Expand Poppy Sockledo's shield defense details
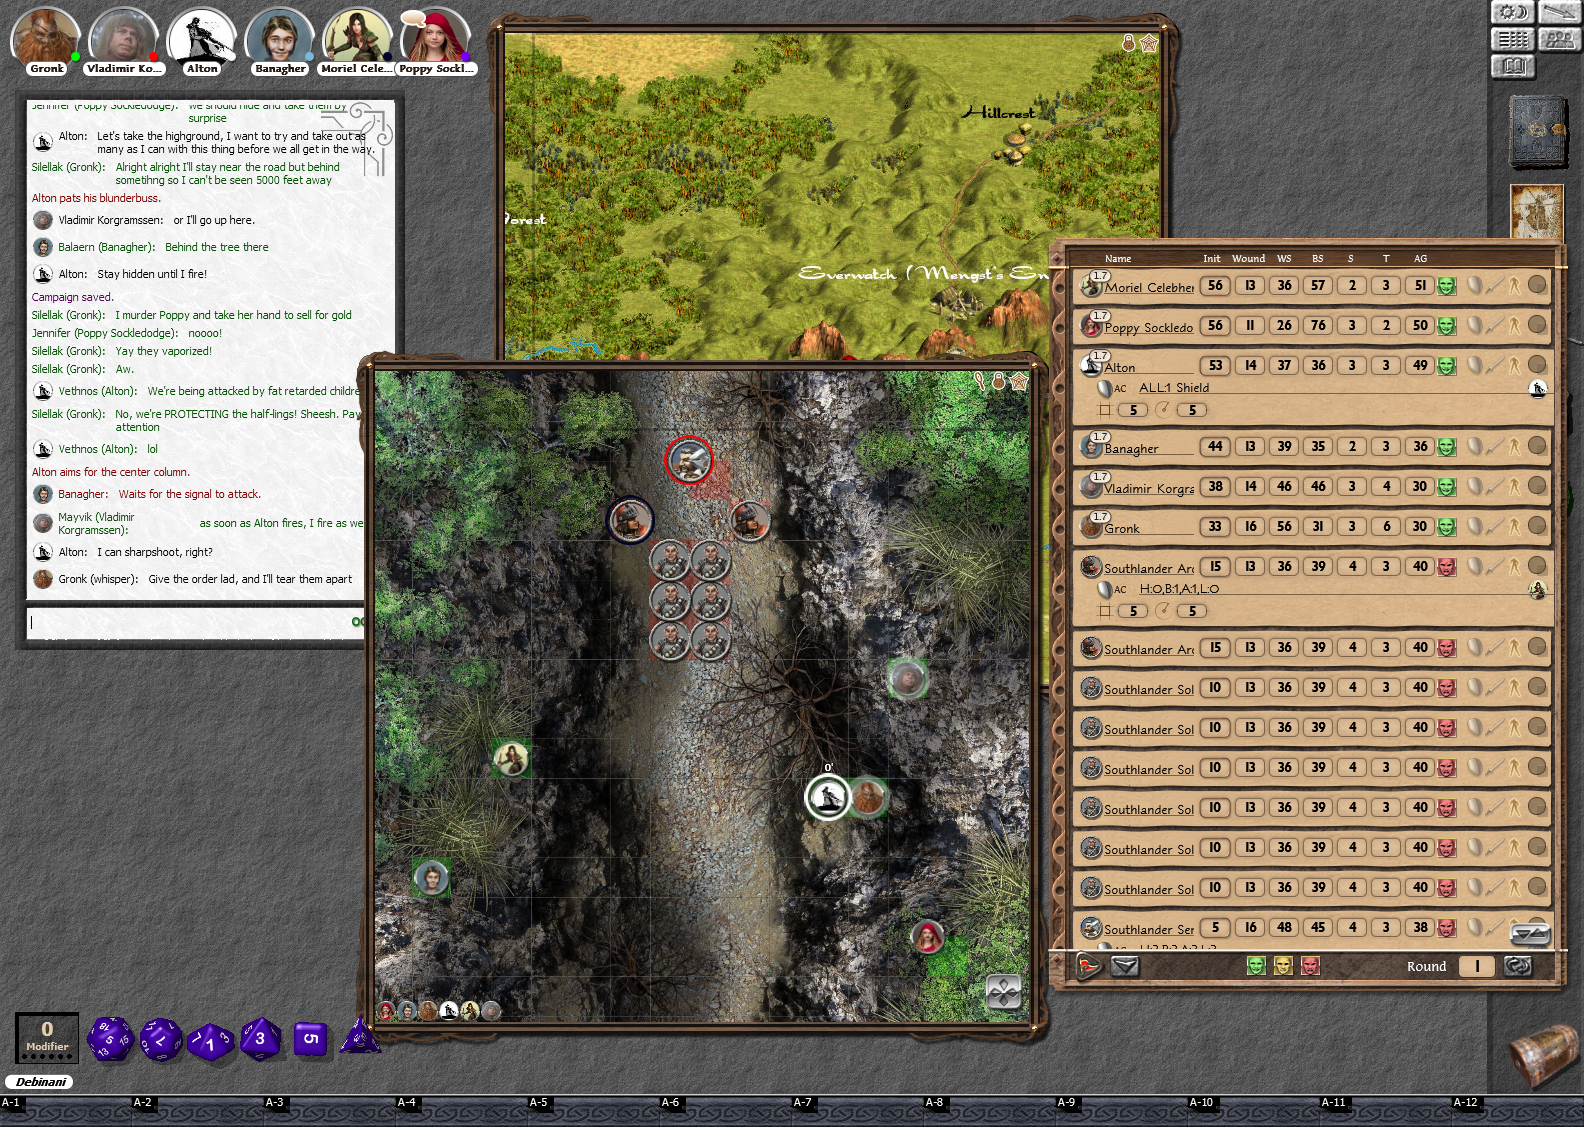 click(1475, 326)
